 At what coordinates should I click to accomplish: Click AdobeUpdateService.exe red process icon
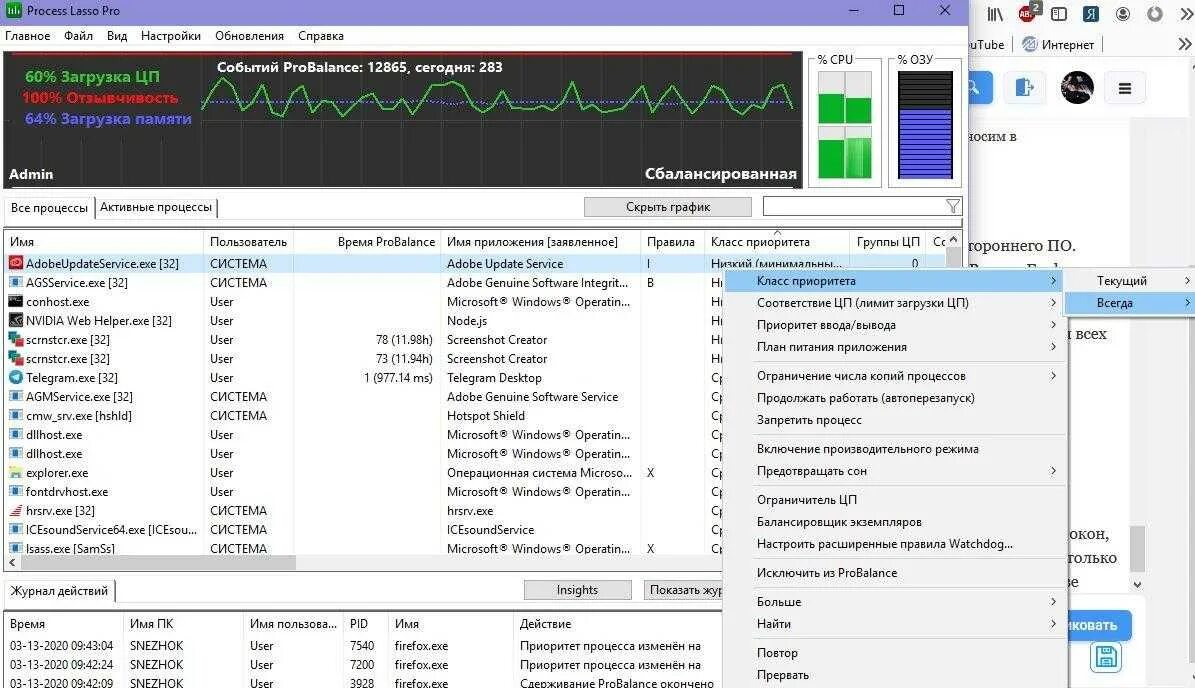coord(15,264)
